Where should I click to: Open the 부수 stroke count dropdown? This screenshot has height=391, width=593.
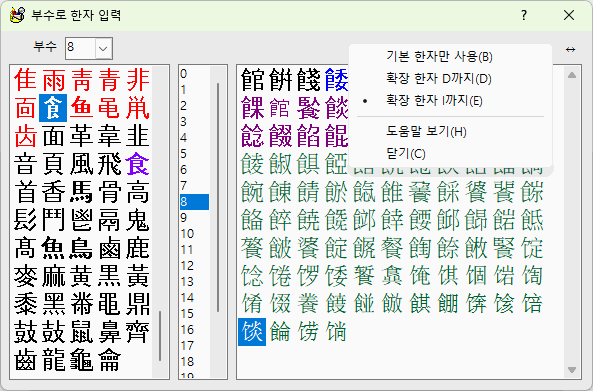[x=103, y=48]
